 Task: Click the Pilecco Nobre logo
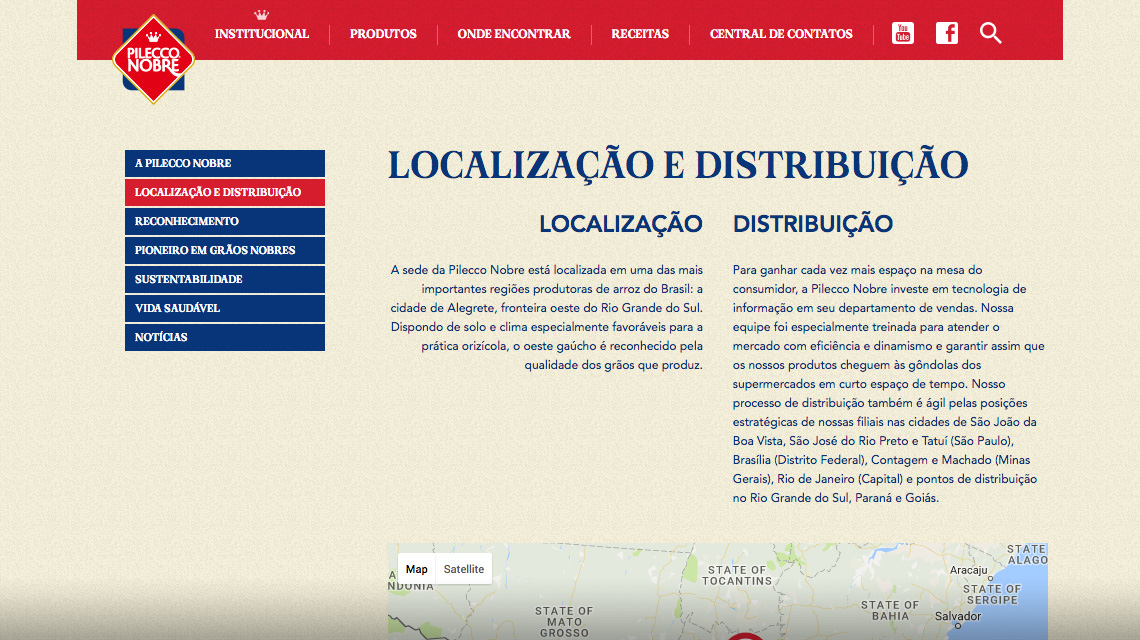click(153, 59)
